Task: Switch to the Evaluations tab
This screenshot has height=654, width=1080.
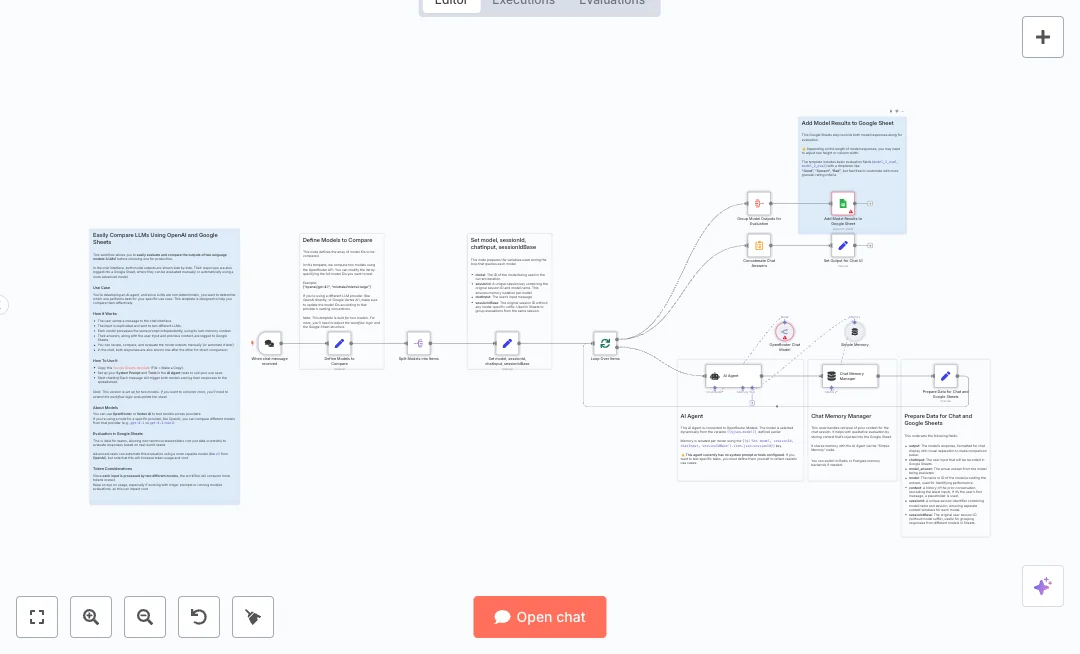Action: [x=611, y=3]
